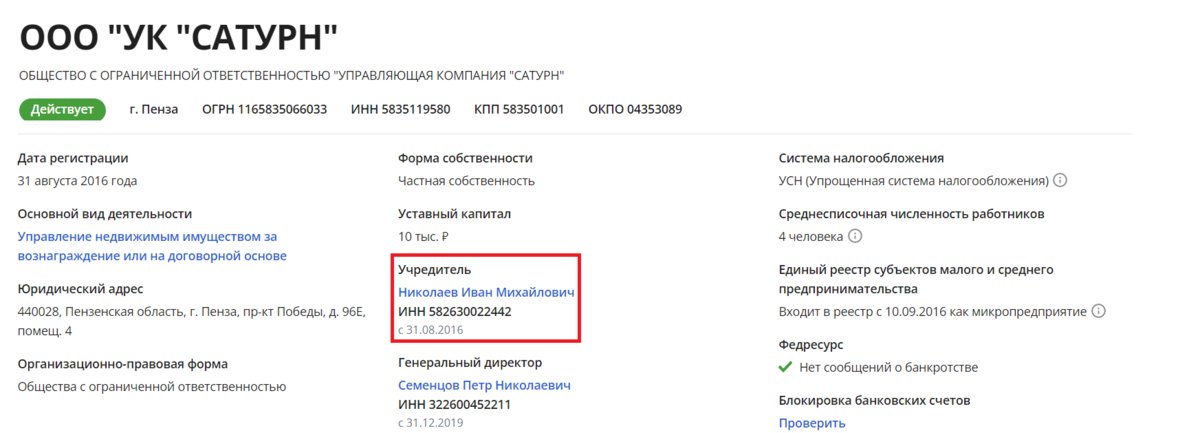Click the Среднесписочная численность работников label
The height and width of the screenshot is (433, 1200).
pos(911,214)
